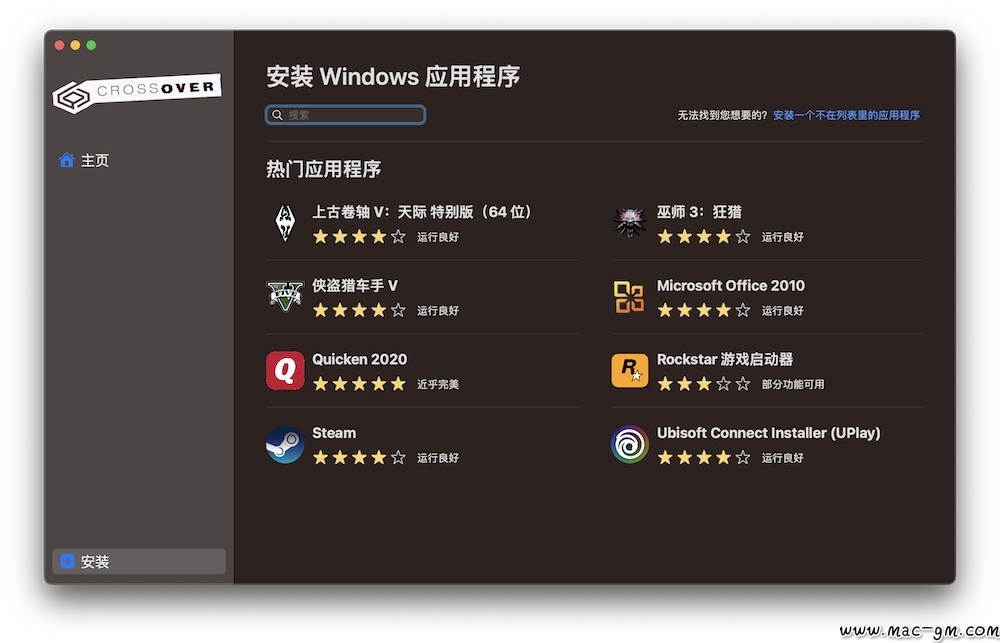Click the star rating under Quicken 2020
1000x643 pixels.
click(x=359, y=384)
